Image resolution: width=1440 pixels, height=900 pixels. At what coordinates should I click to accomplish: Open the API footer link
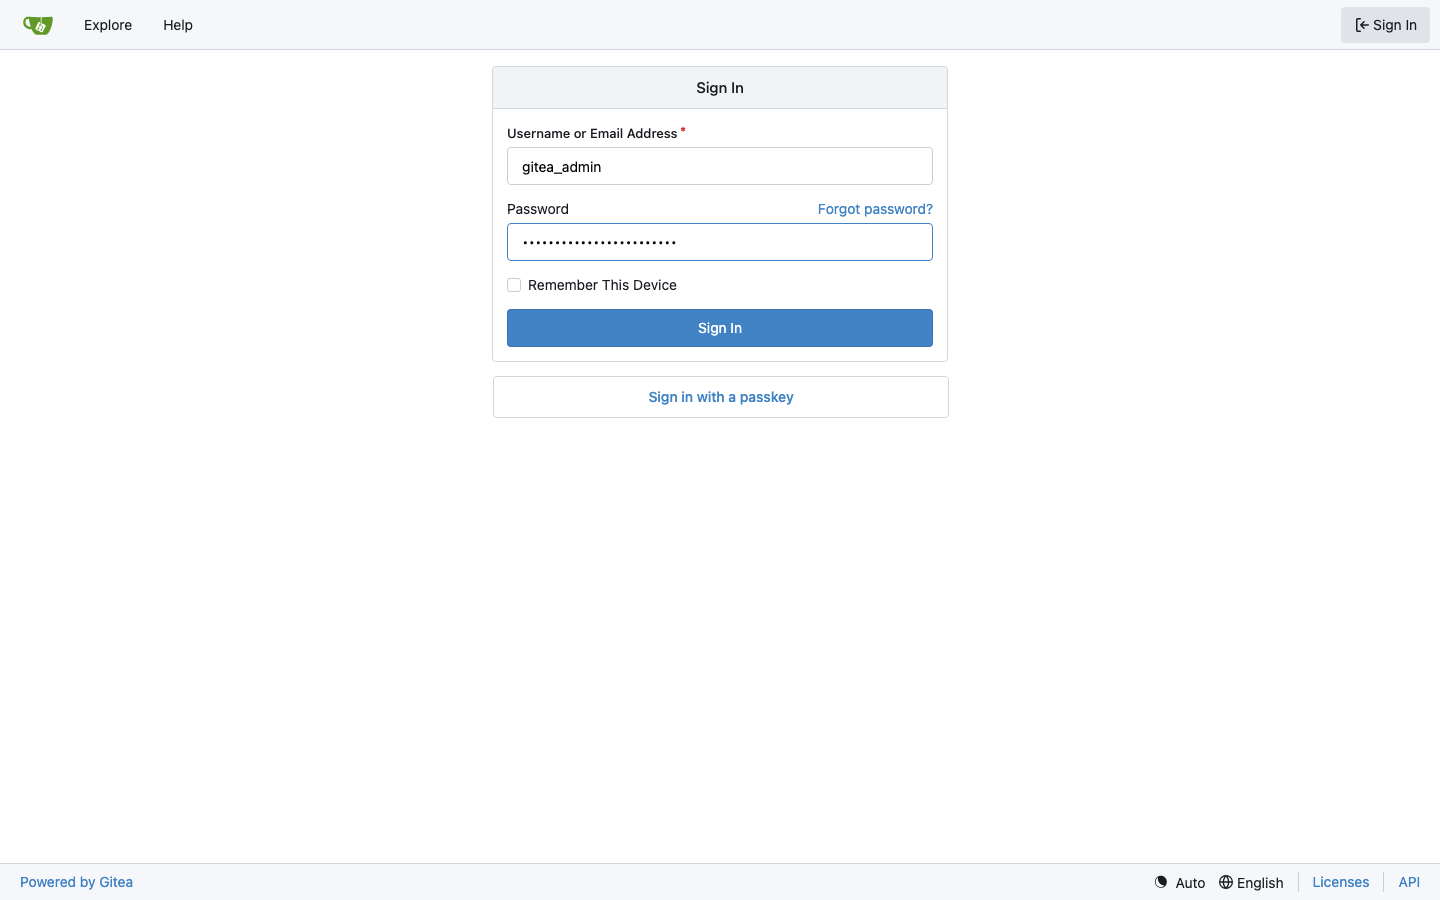1409,882
